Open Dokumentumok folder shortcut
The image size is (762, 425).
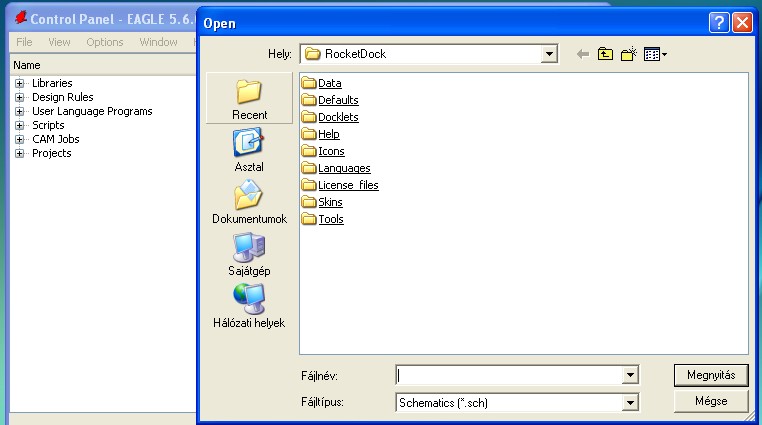(249, 202)
